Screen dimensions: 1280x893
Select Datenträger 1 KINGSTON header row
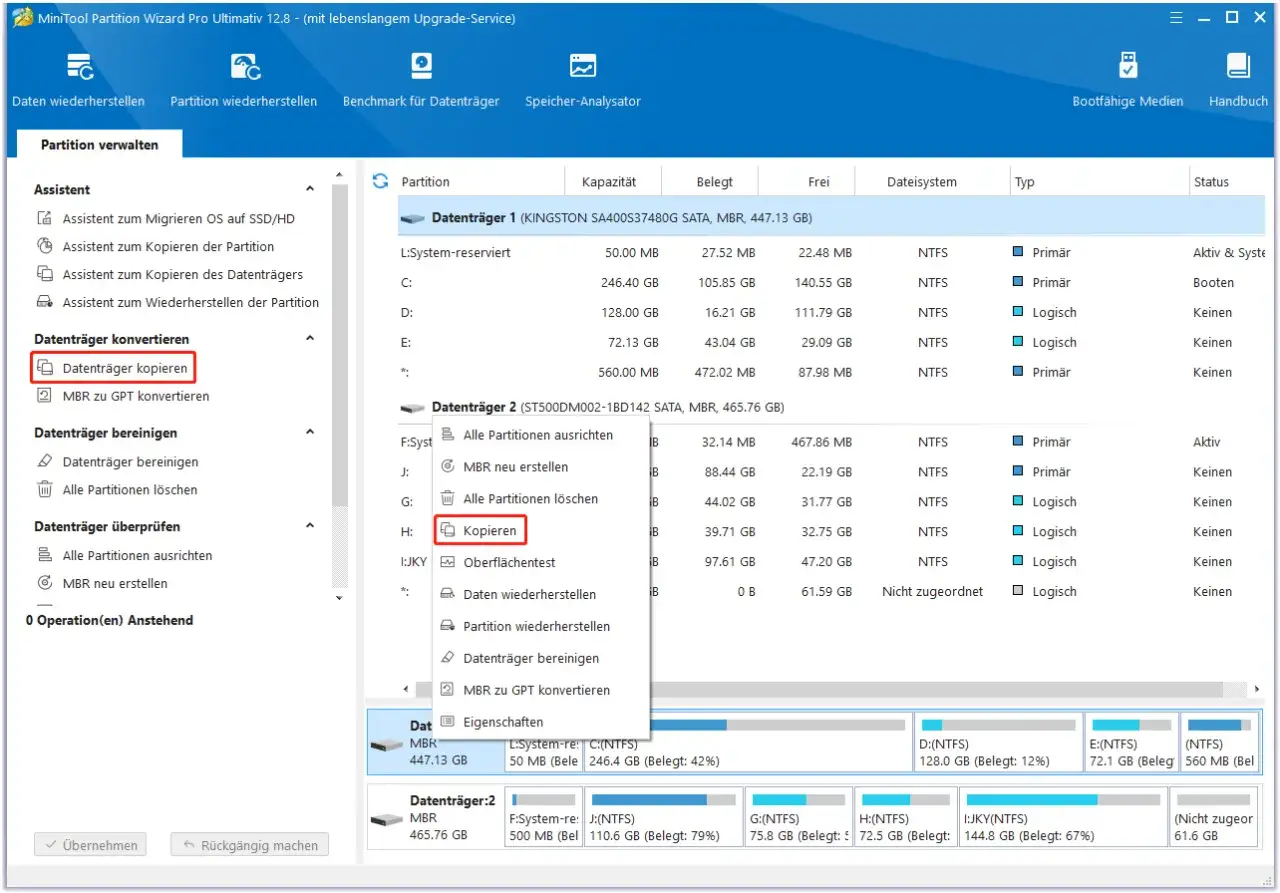point(830,217)
